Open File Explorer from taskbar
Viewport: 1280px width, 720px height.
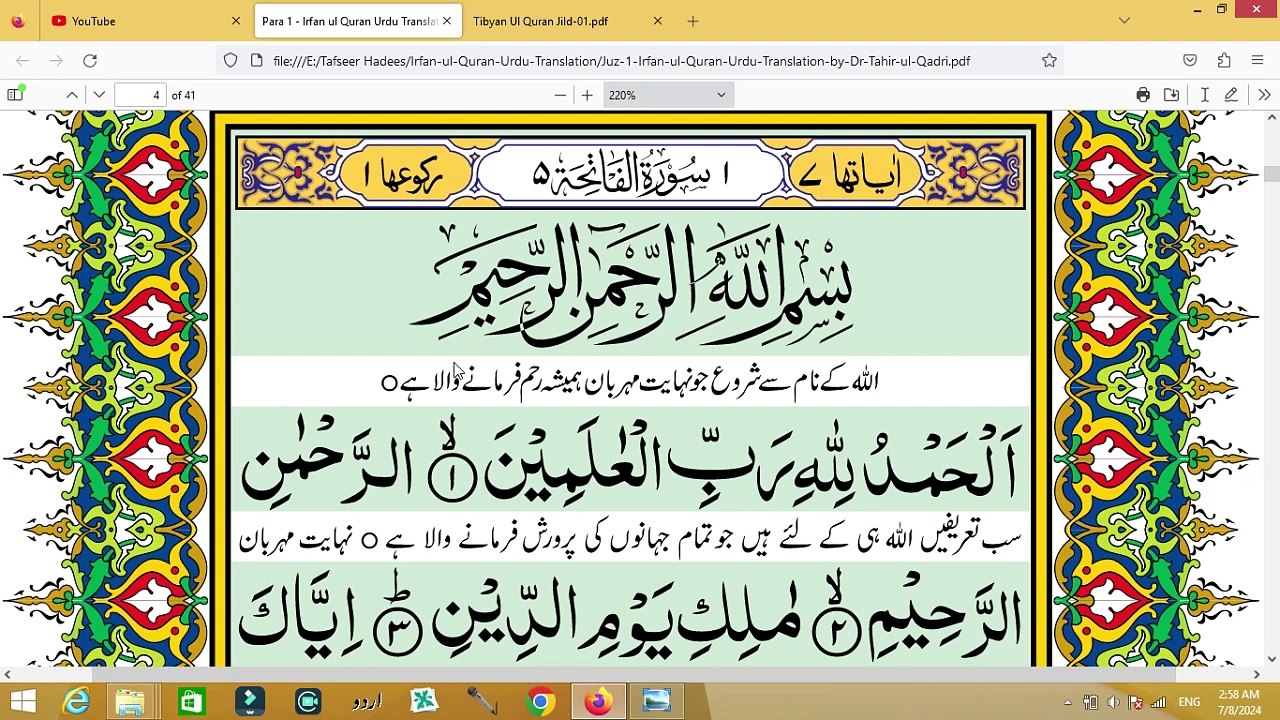tap(130, 702)
